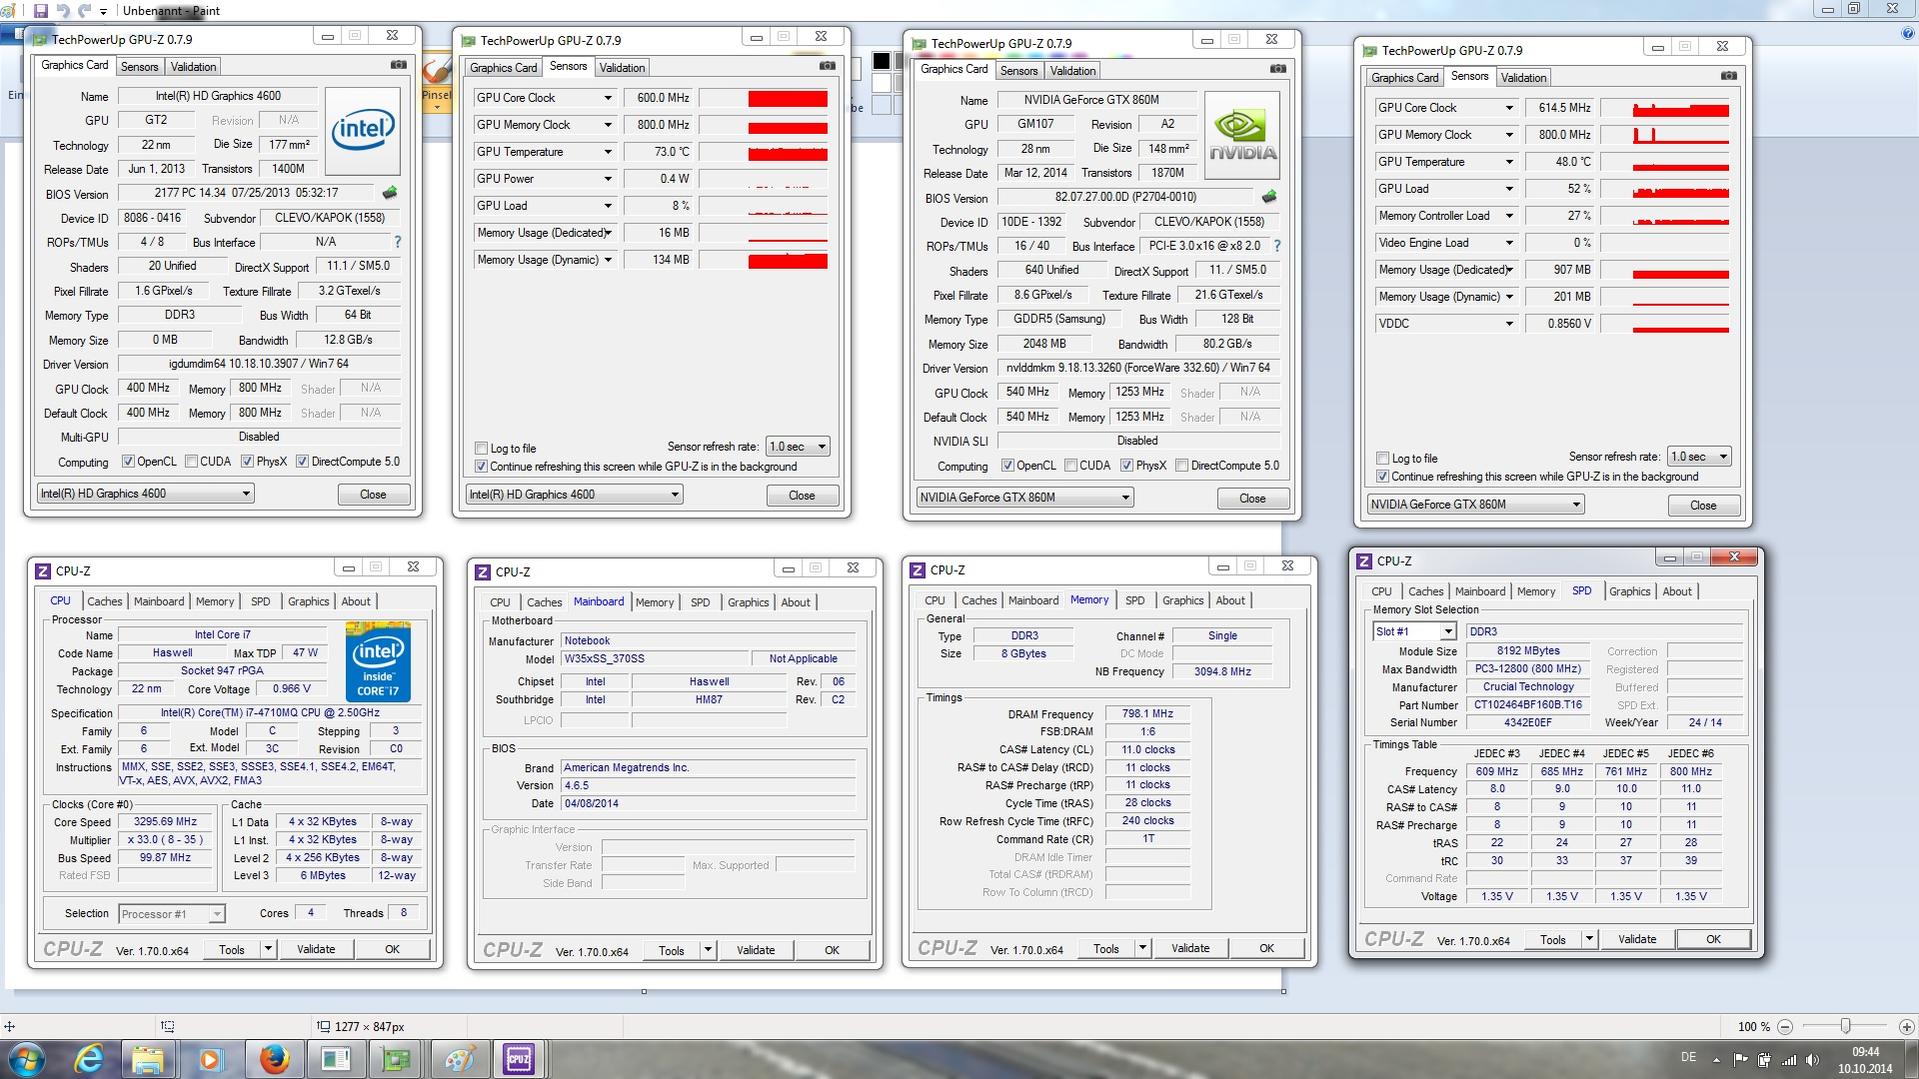Open Windows Explorer from the taskbar
The width and height of the screenshot is (1919, 1079).
pyautogui.click(x=149, y=1059)
